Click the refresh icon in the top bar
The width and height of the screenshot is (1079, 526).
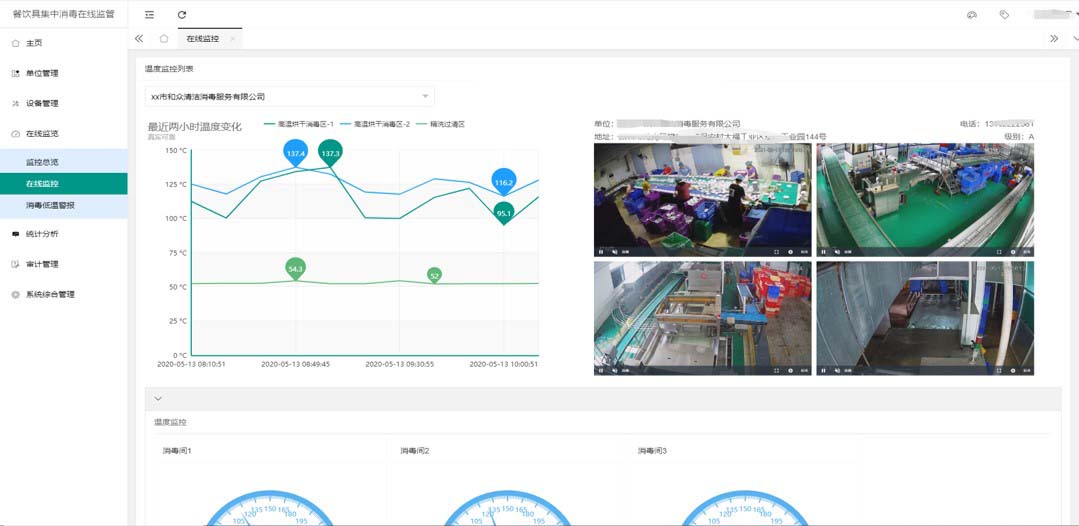182,14
